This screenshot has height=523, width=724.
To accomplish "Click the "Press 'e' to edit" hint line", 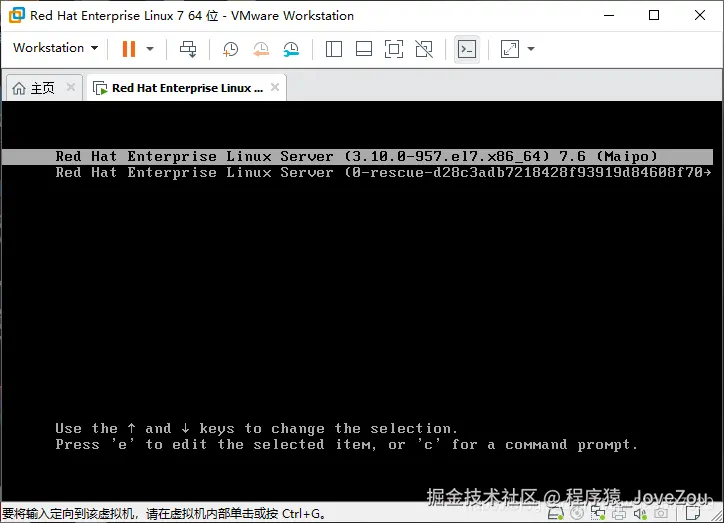I will coord(346,445).
